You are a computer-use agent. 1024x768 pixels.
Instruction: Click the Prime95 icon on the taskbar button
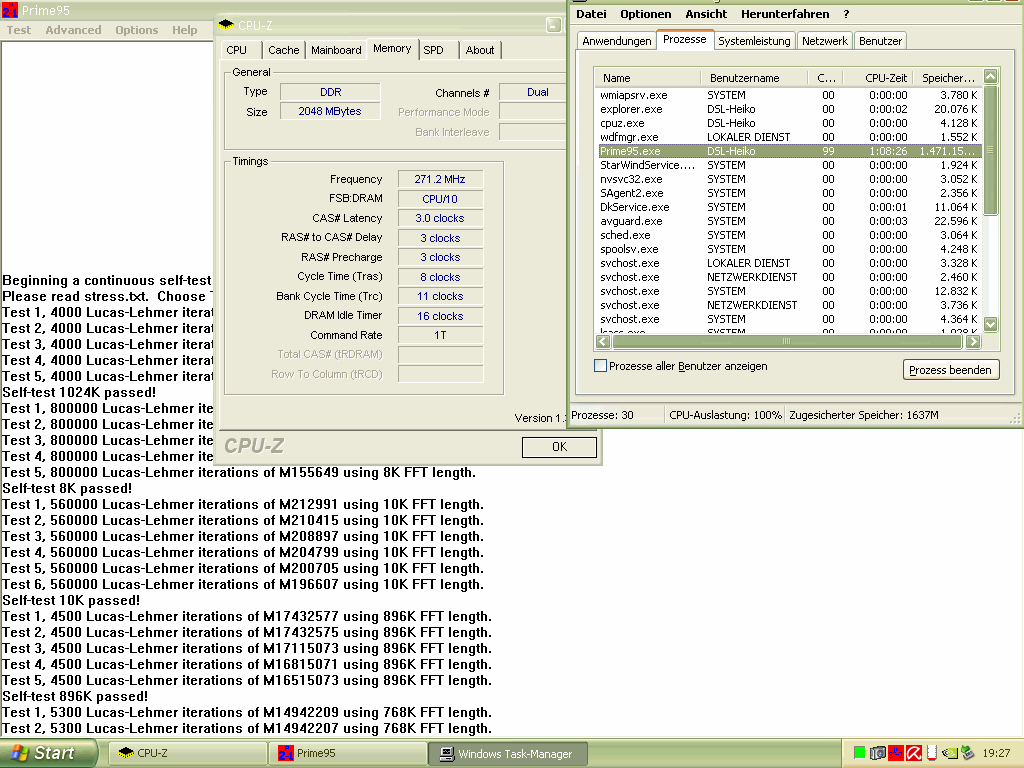point(286,753)
